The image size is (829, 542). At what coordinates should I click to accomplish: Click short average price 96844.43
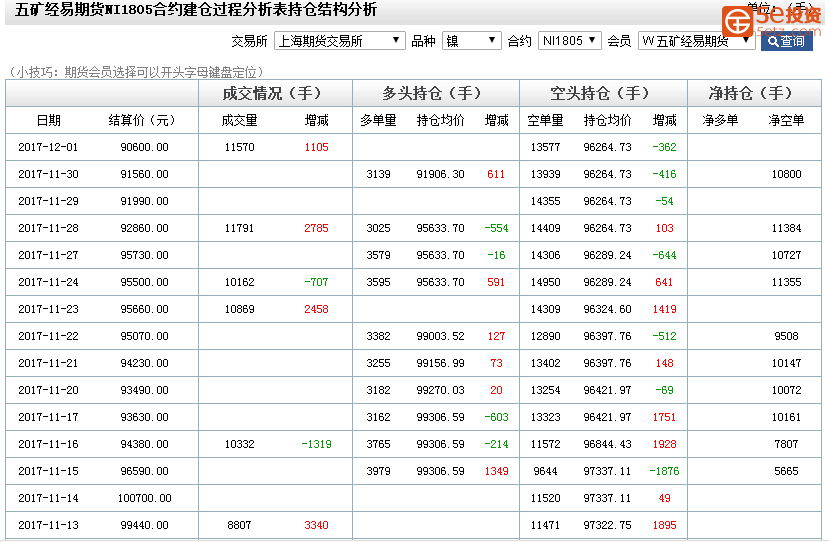tap(607, 444)
